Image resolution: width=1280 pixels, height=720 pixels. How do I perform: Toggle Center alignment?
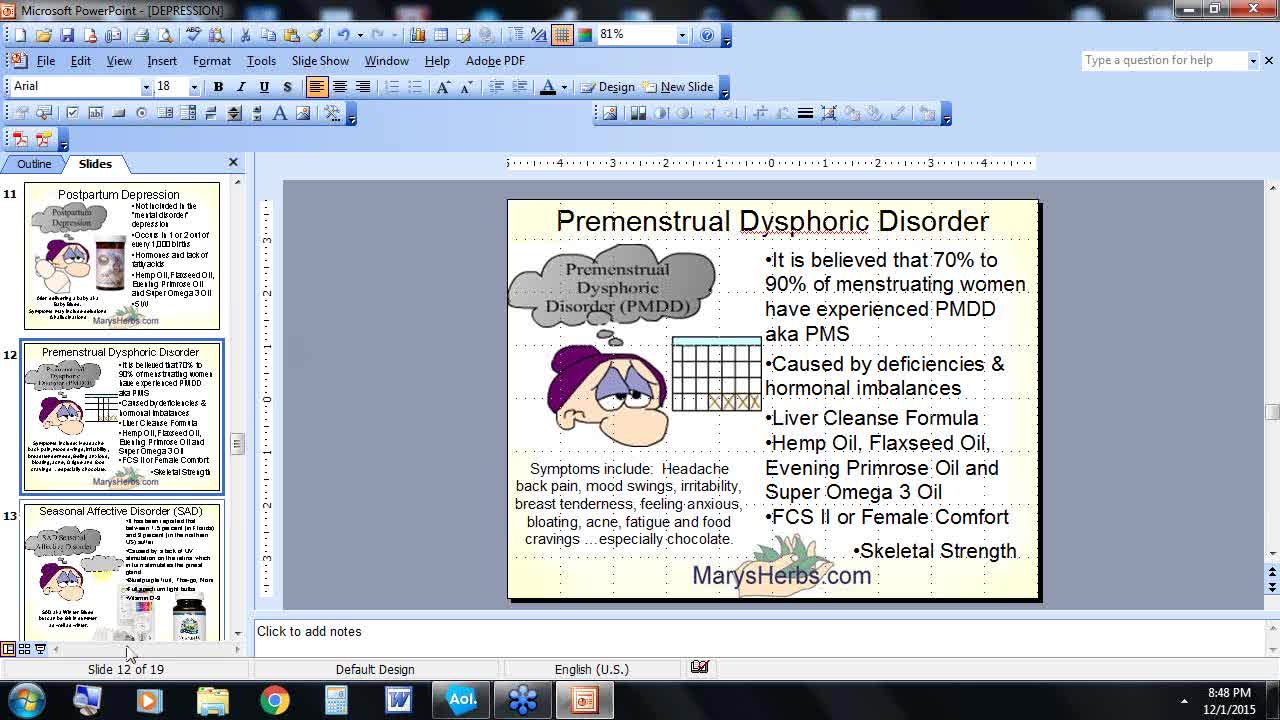339,87
